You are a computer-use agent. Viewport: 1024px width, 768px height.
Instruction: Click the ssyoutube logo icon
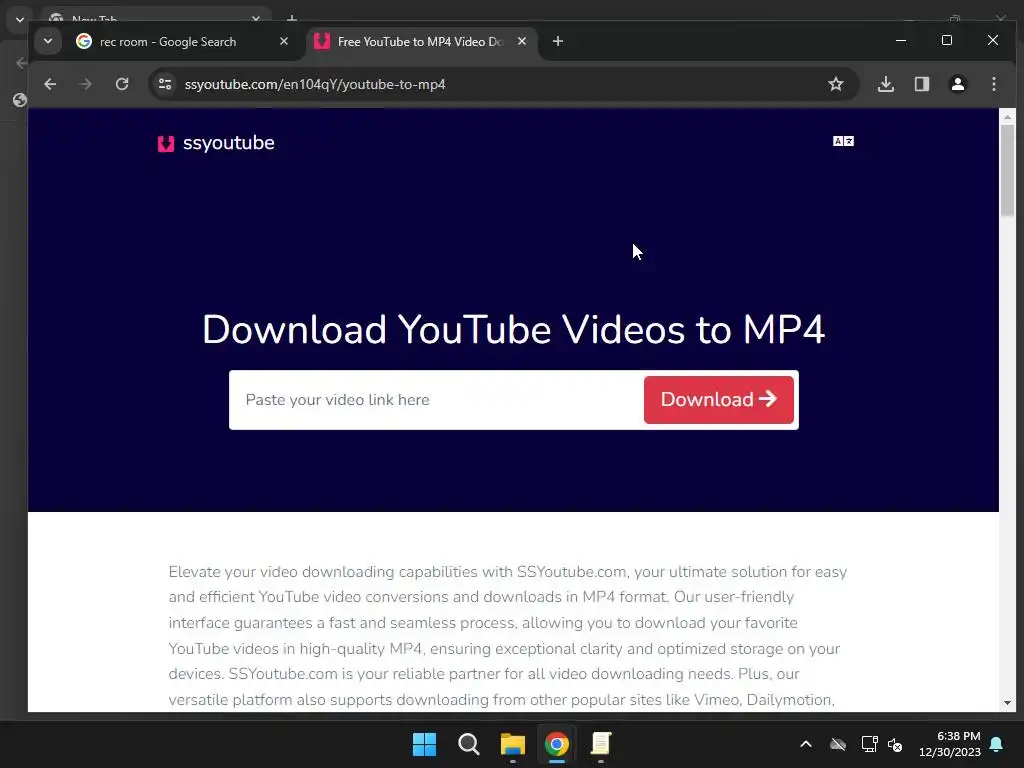166,144
